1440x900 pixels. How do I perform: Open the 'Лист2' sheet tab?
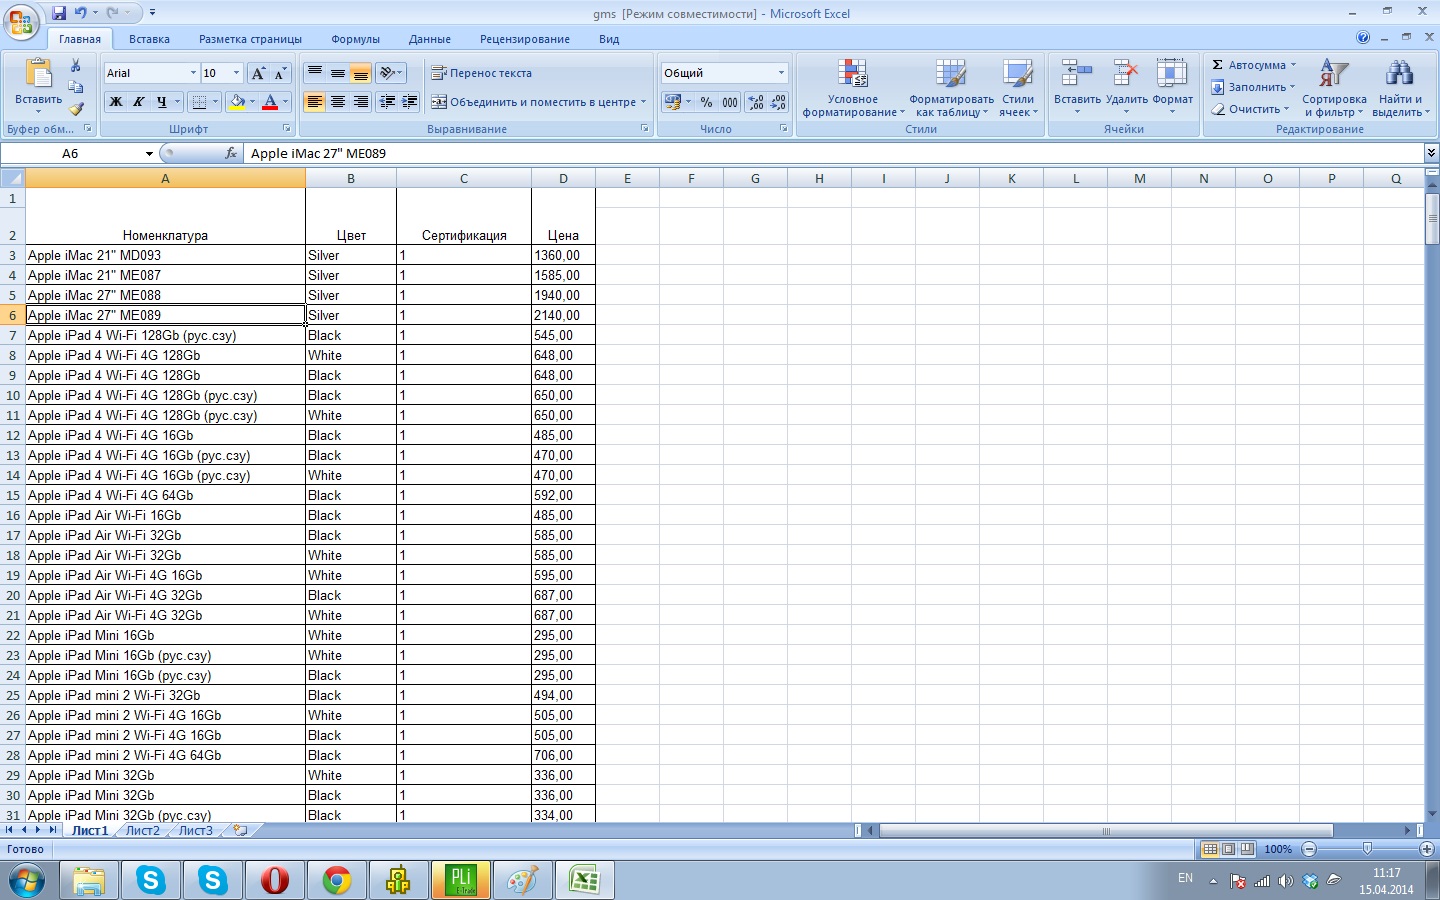[x=143, y=830]
